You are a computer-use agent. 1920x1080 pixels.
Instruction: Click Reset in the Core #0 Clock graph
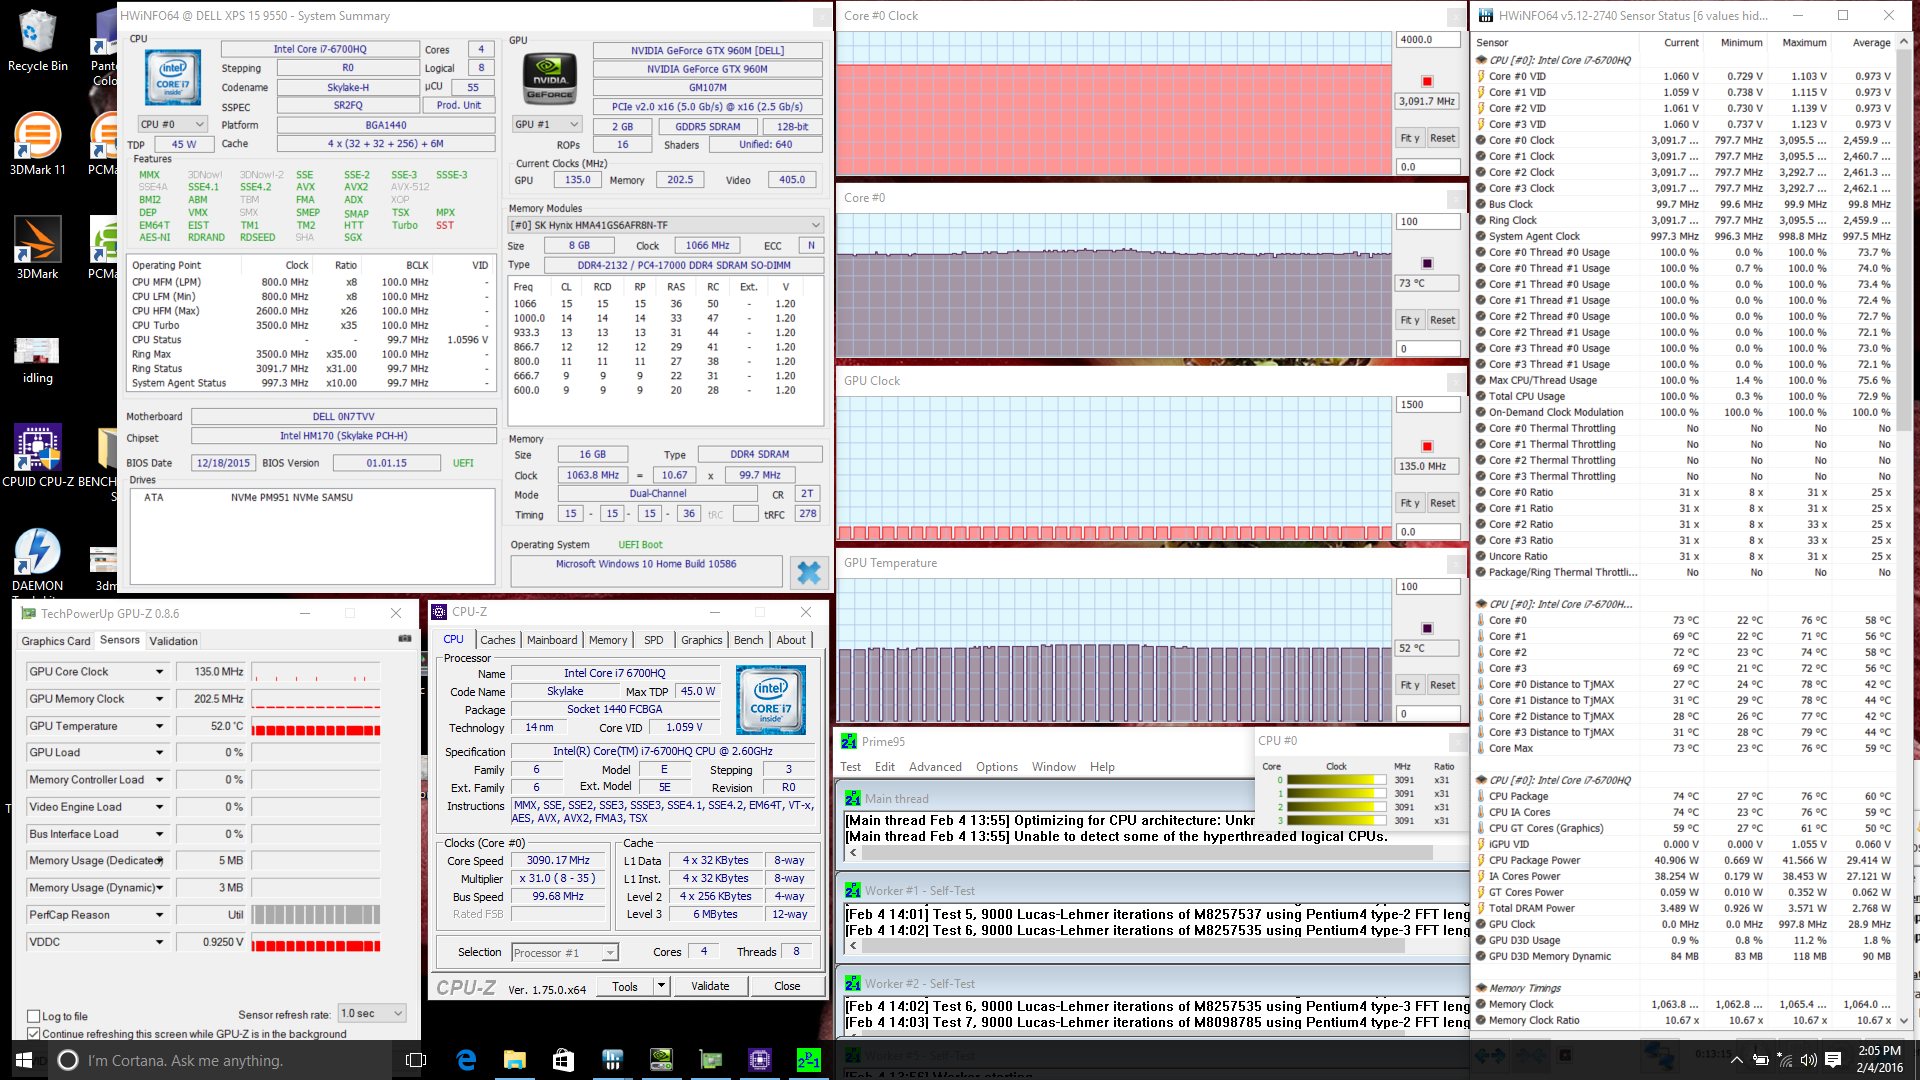pos(1442,138)
